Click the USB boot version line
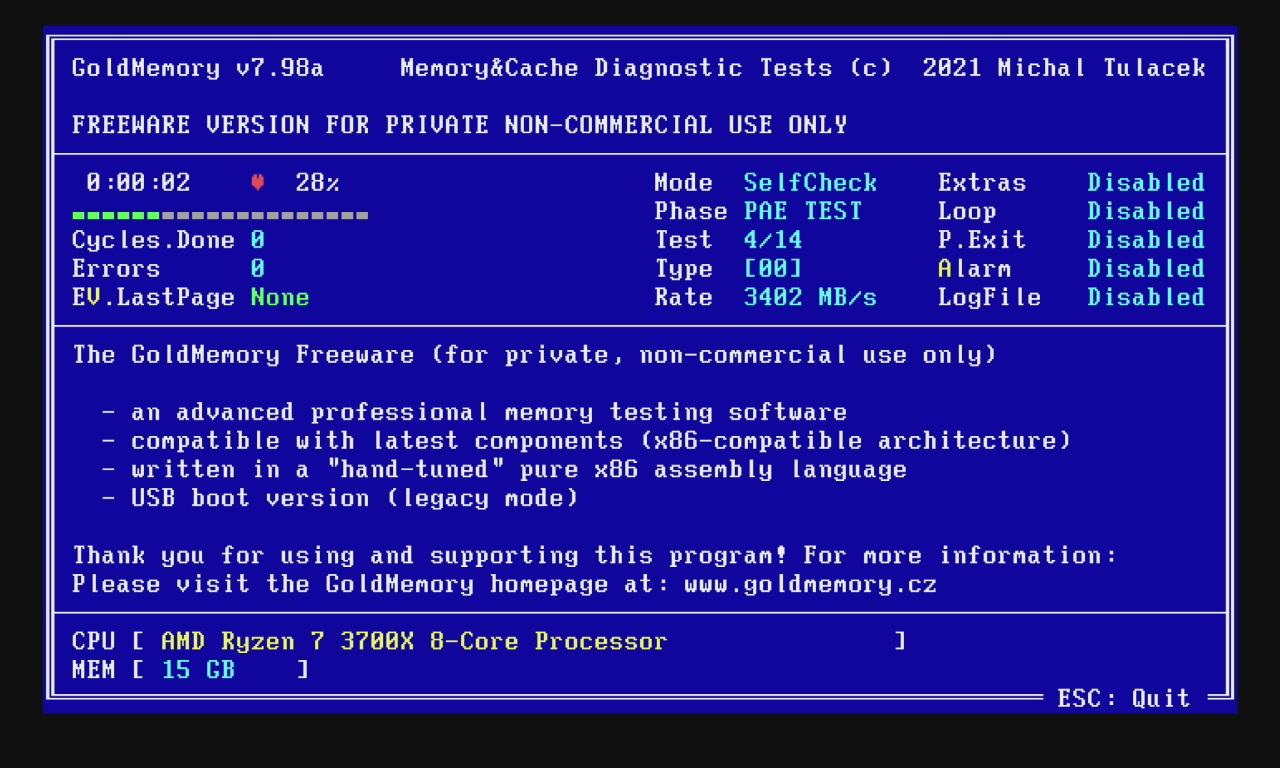 point(341,498)
